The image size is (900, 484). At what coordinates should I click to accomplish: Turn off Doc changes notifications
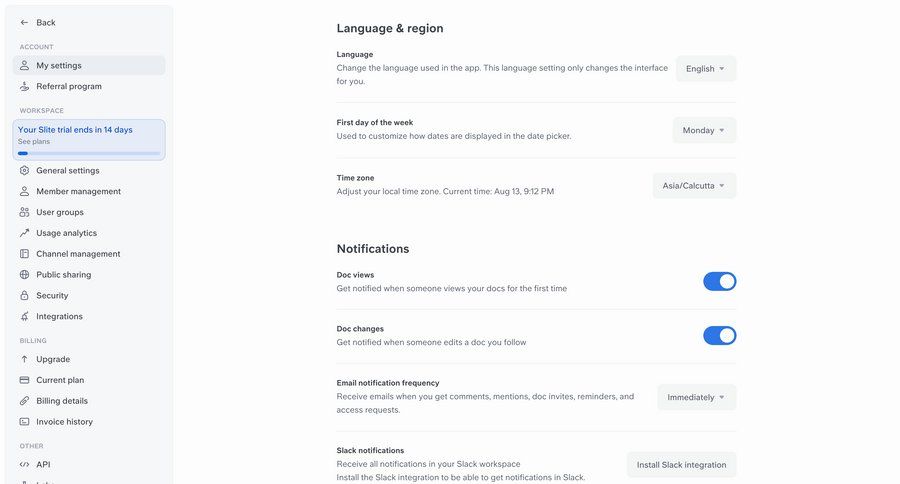(719, 335)
